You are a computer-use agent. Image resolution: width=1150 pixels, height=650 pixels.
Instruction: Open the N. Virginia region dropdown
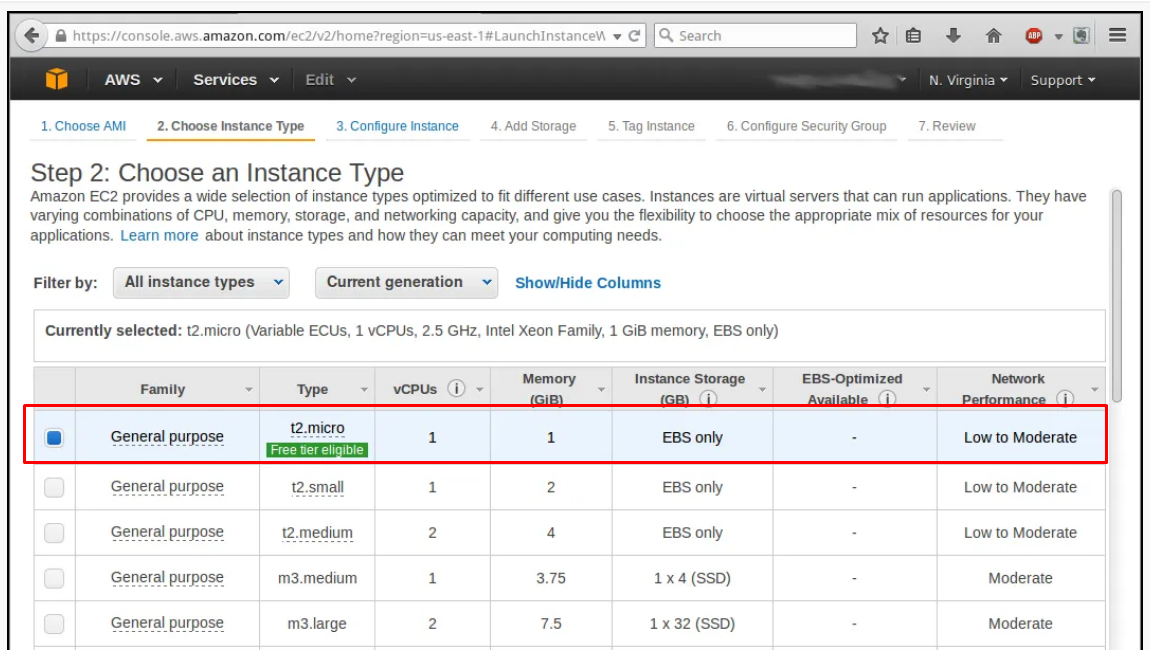(968, 80)
